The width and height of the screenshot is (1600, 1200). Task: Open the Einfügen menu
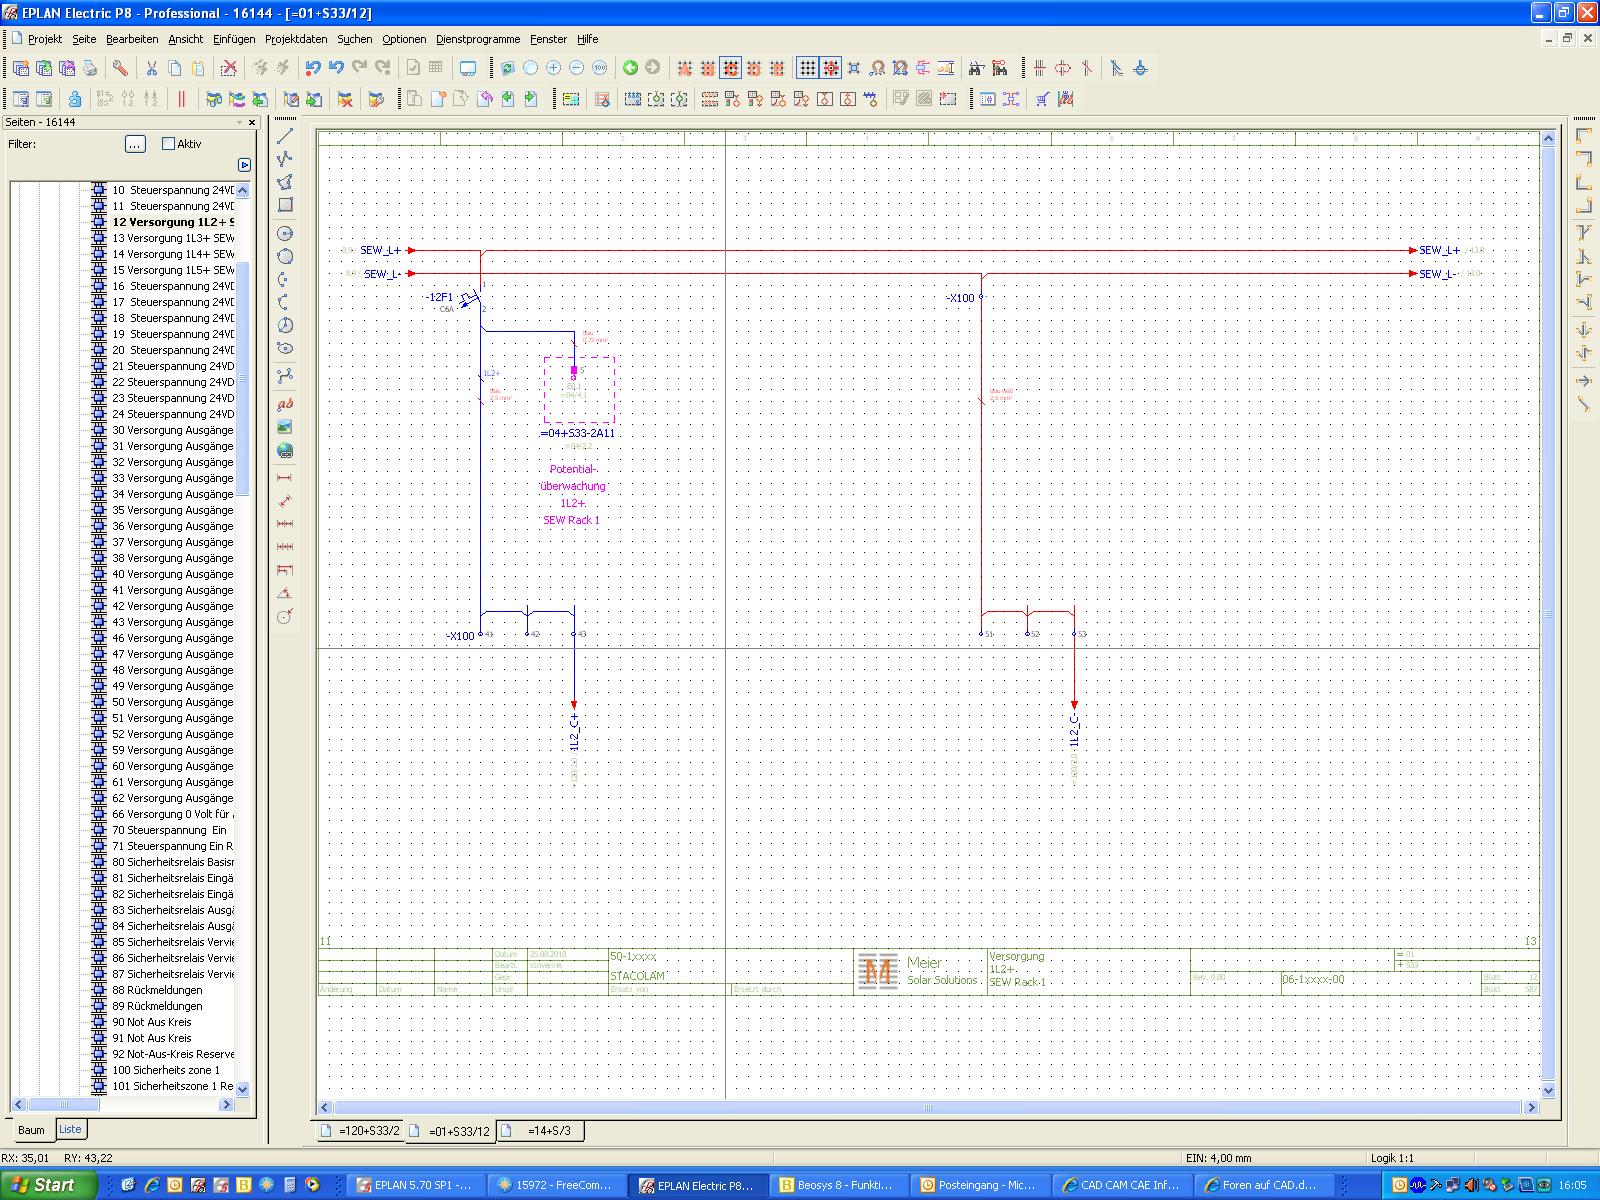coord(234,39)
